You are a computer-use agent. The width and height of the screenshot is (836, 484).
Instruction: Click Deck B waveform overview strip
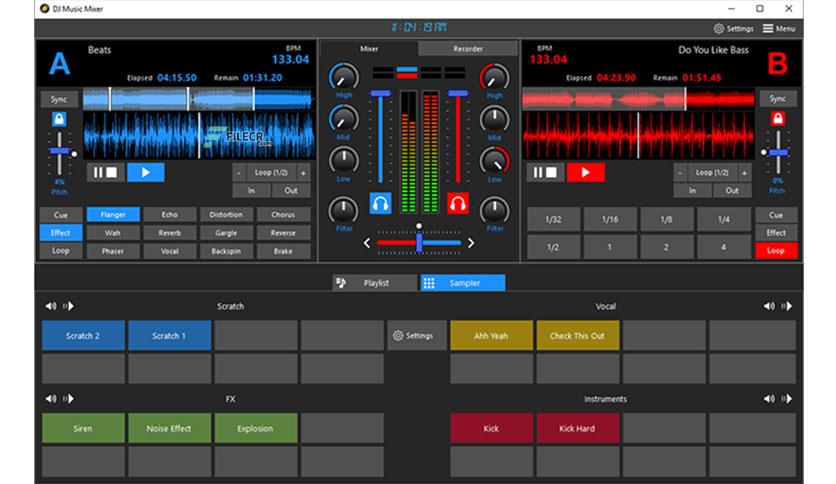638,99
